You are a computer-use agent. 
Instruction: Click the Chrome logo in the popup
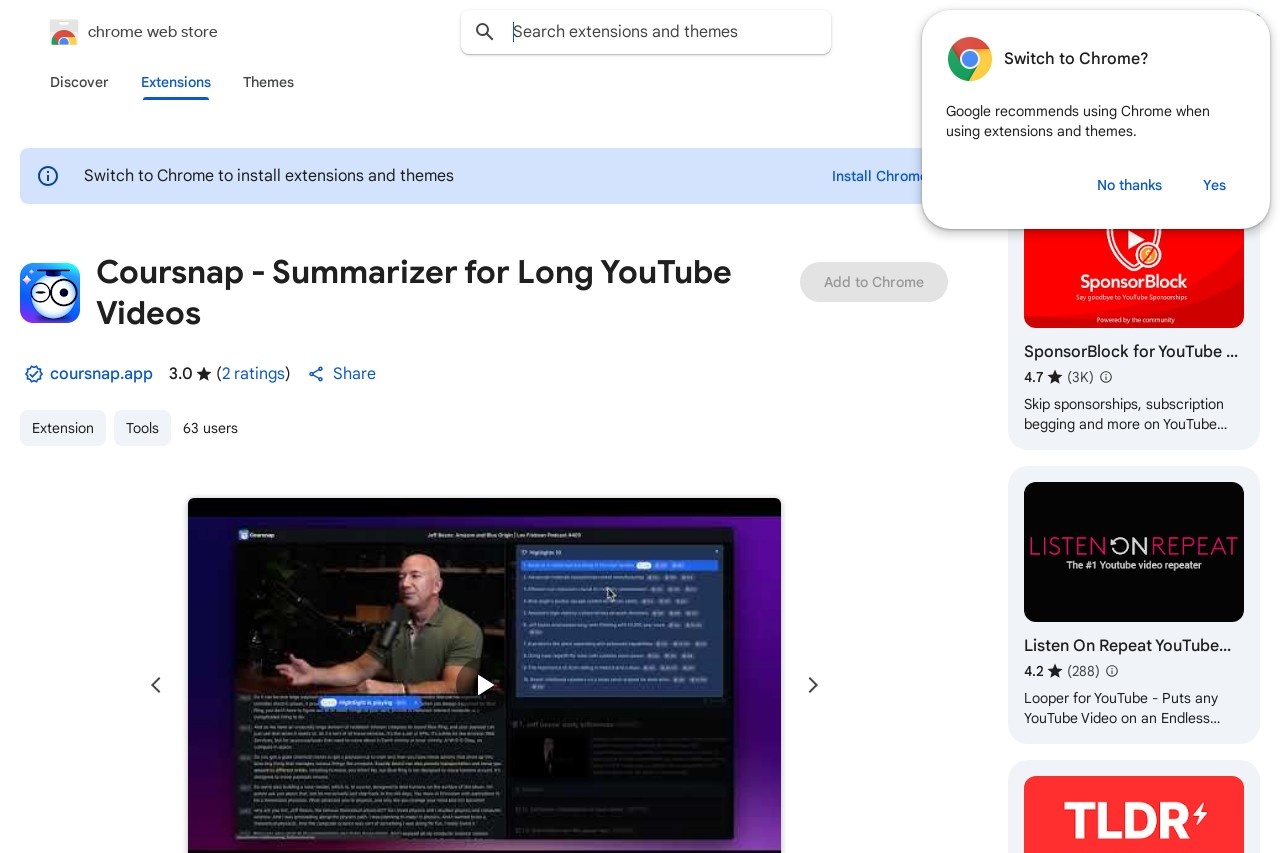click(x=970, y=59)
